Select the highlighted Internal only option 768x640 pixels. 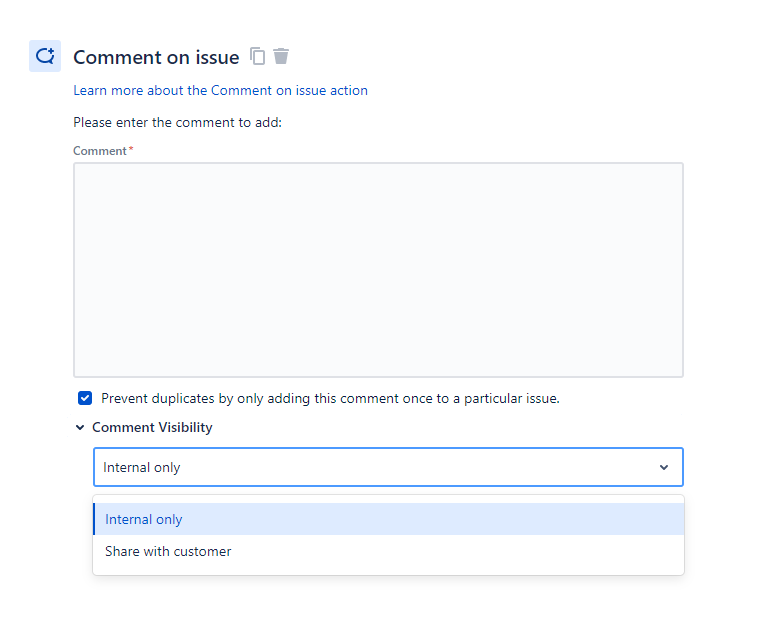[x=388, y=519]
